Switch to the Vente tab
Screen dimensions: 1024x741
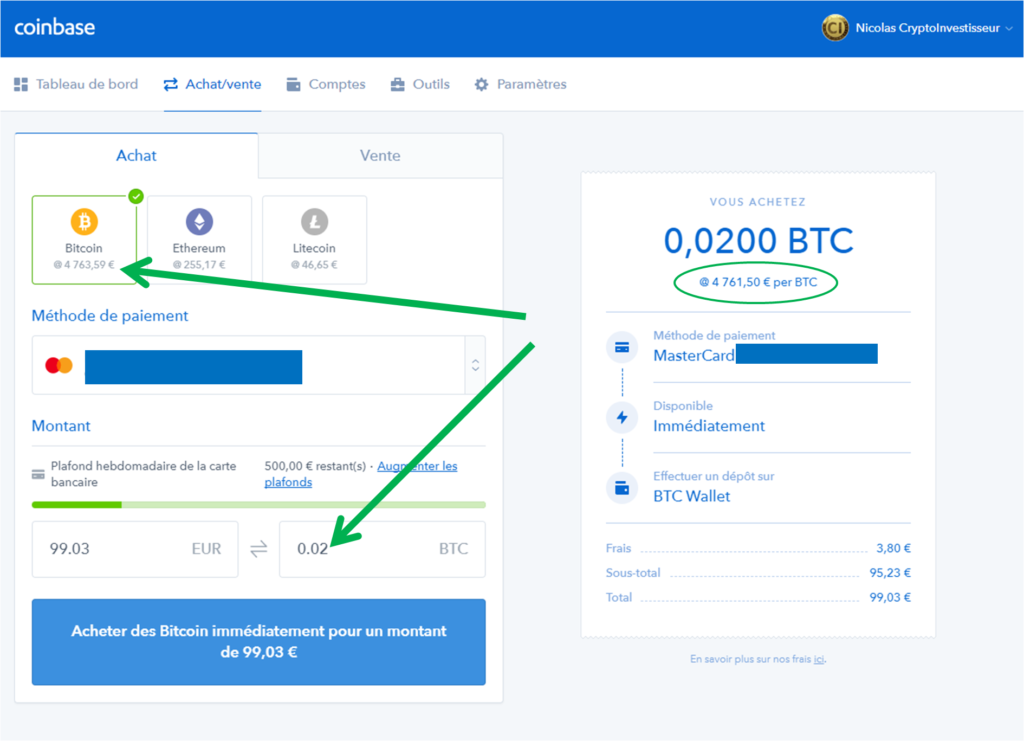(380, 155)
